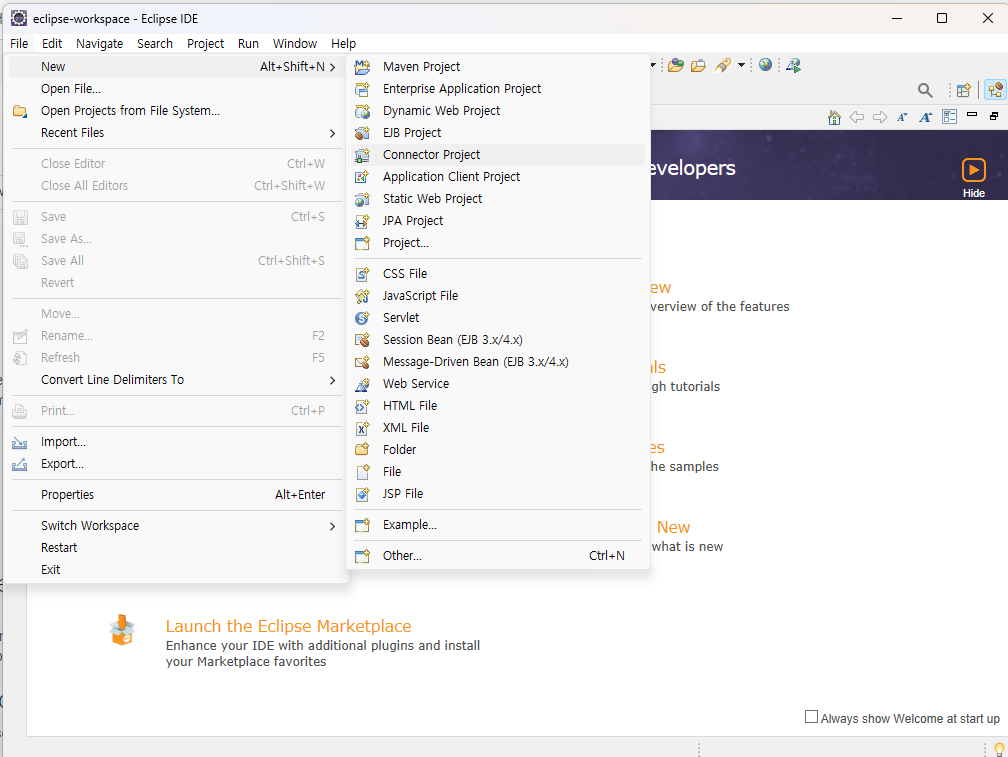Reduce font size on Welcome page

tap(903, 117)
